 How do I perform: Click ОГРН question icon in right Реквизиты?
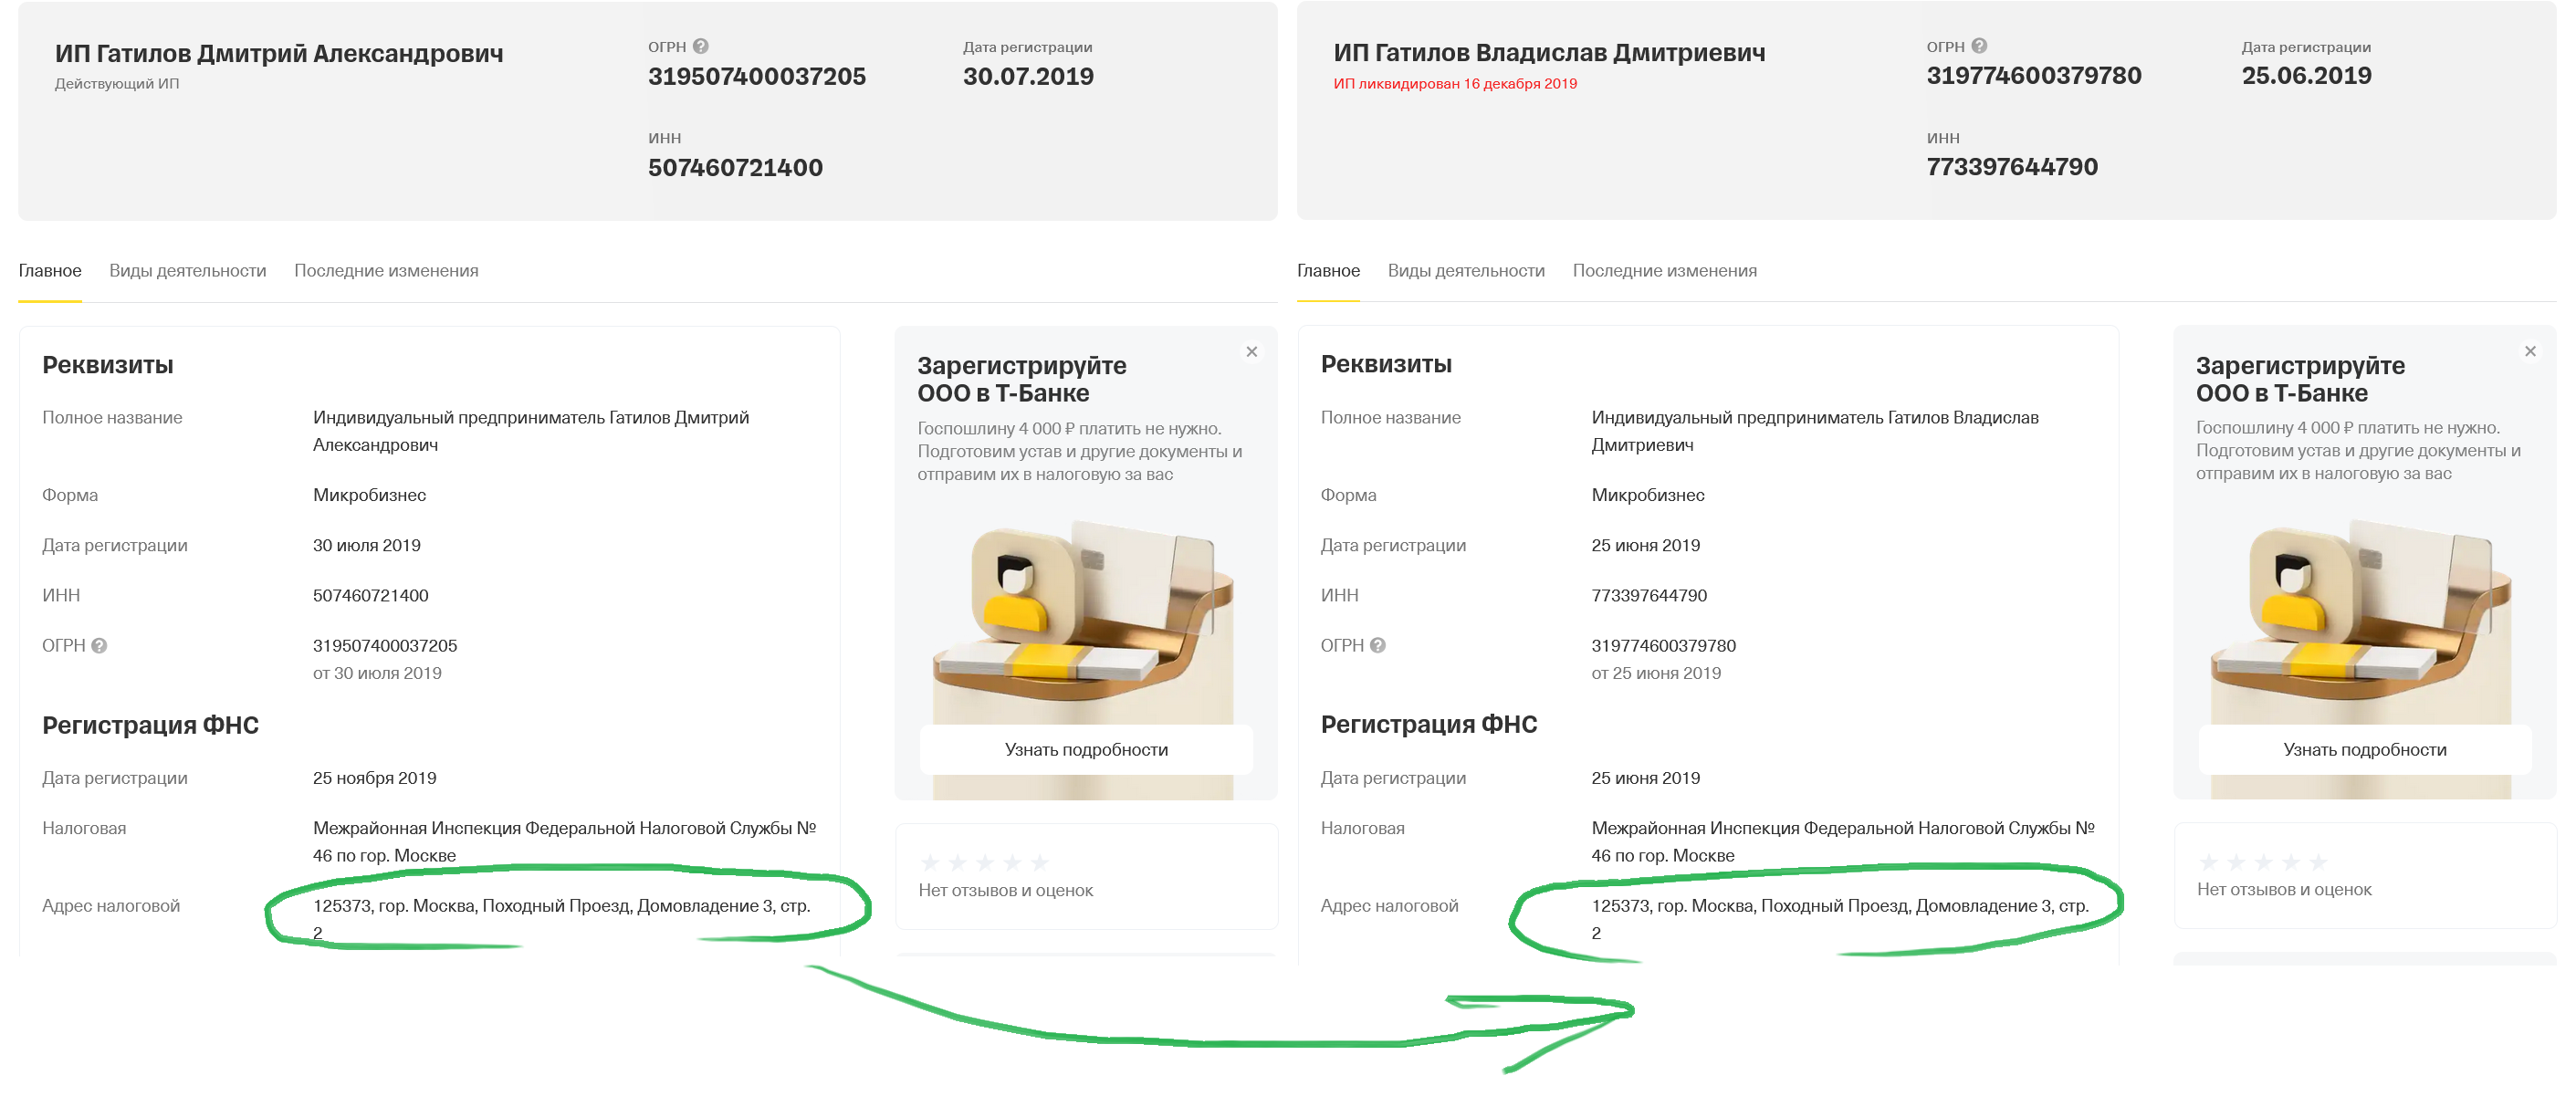1378,646
